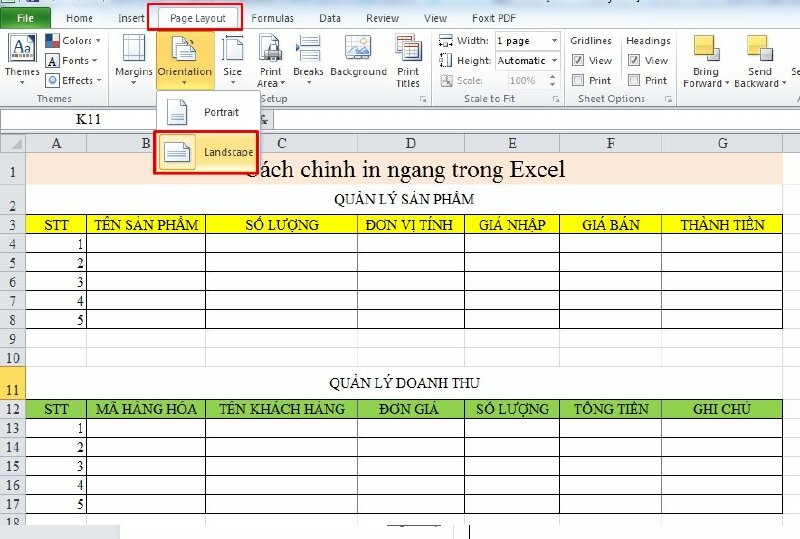This screenshot has width=800, height=539.
Task: Click the QUẢN LÝ SẢN PHẨM title
Action: tap(404, 199)
